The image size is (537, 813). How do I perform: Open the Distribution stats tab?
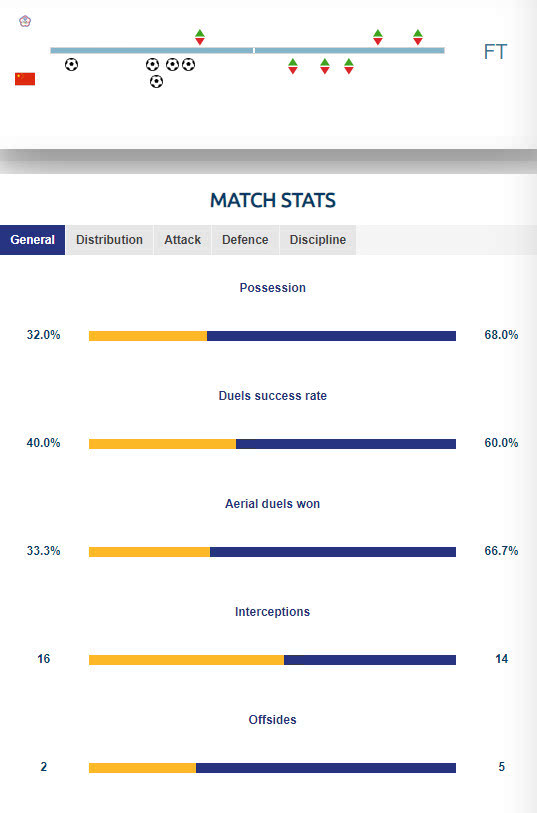coord(109,240)
